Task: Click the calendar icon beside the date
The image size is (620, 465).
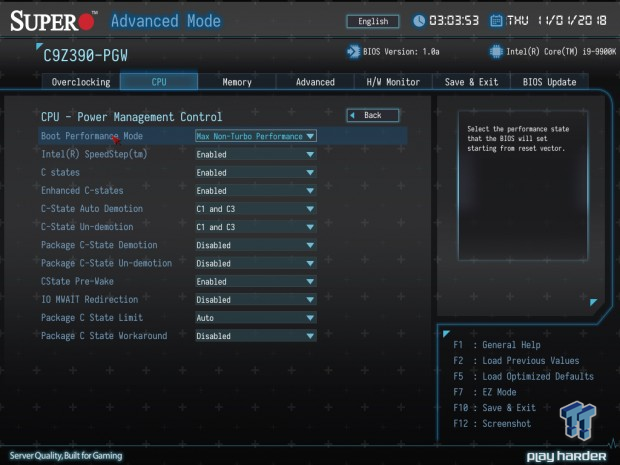Action: tap(496, 21)
